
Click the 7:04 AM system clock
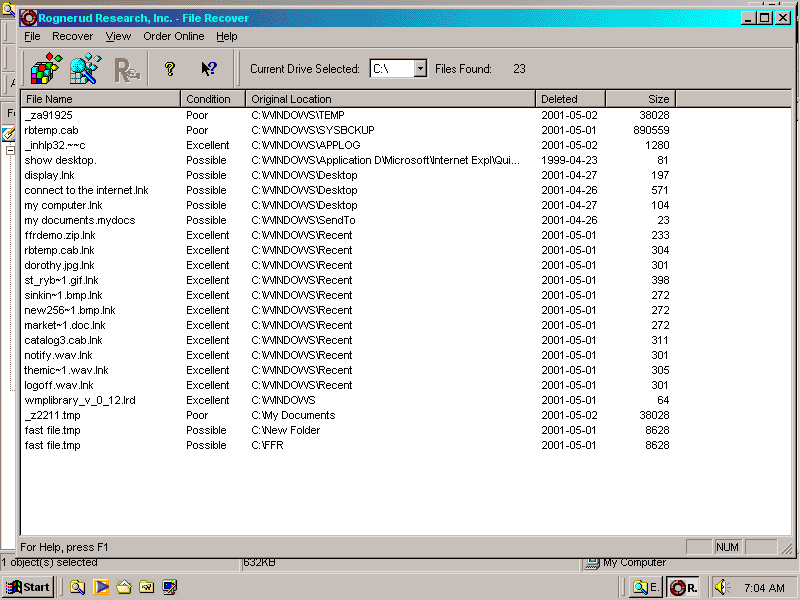(x=764, y=588)
